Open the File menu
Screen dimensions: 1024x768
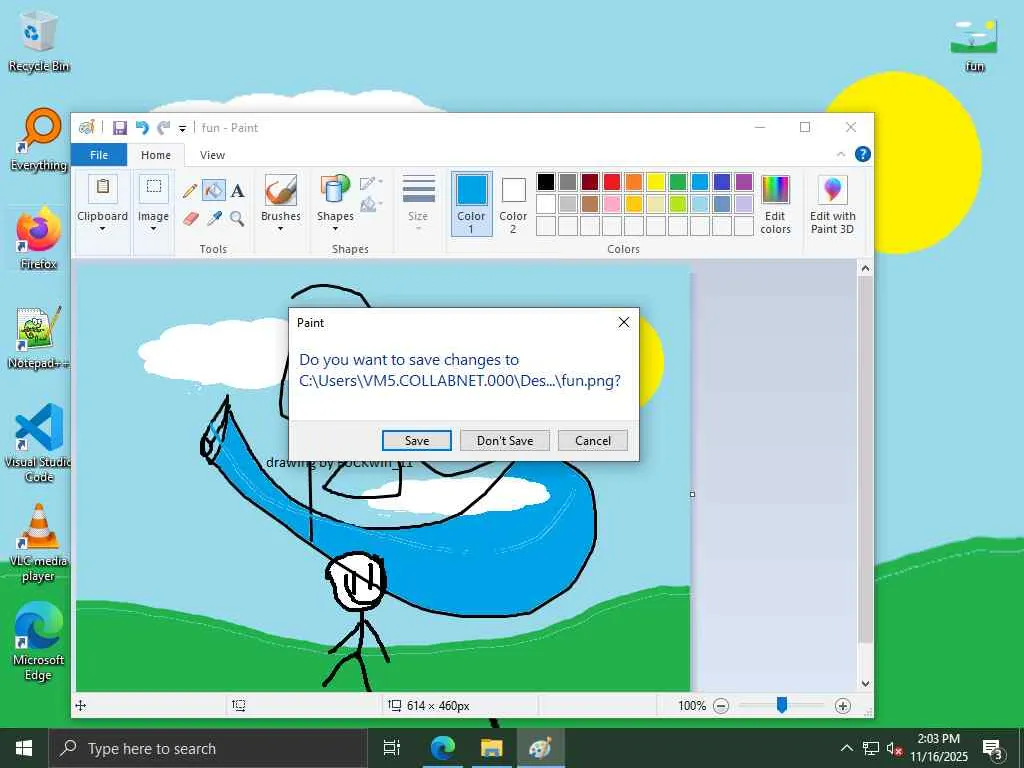[99, 155]
